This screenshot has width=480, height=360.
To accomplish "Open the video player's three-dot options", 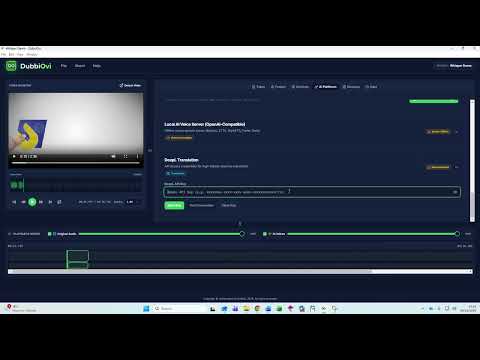I will [x=137, y=156].
